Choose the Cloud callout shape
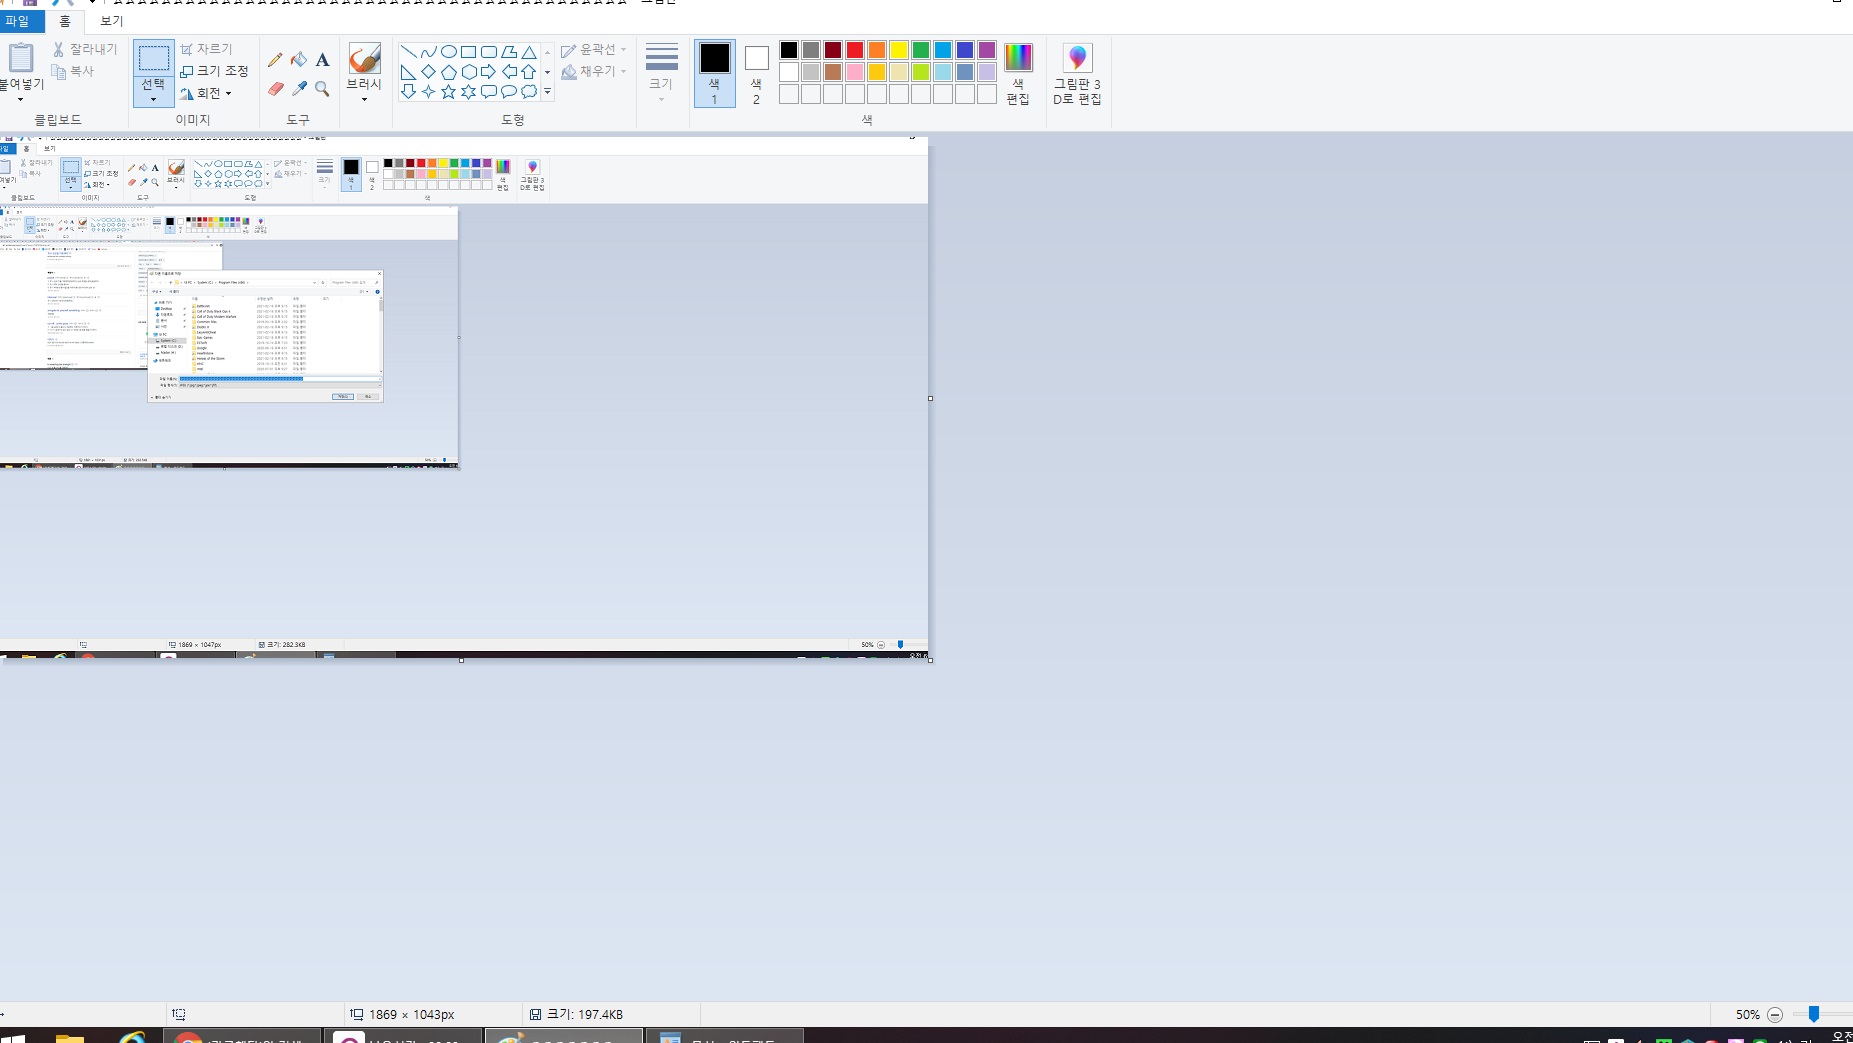1853x1043 pixels. [528, 92]
